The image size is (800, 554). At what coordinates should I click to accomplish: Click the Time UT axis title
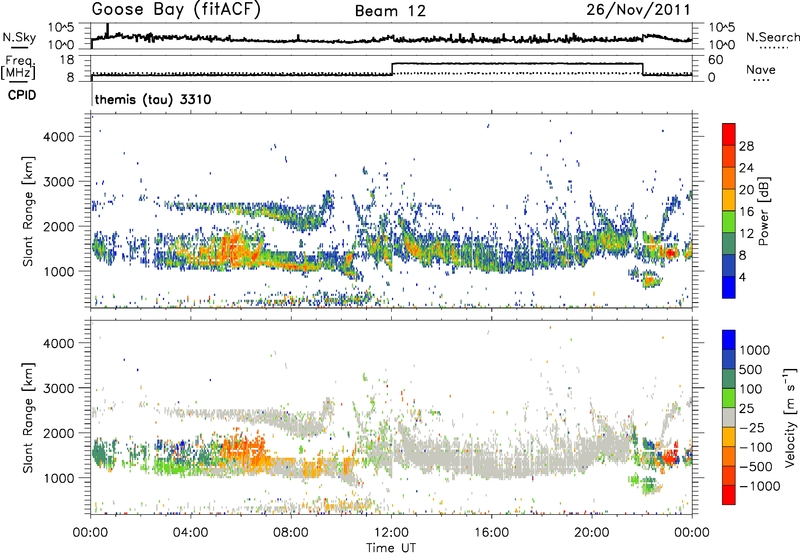point(391,548)
